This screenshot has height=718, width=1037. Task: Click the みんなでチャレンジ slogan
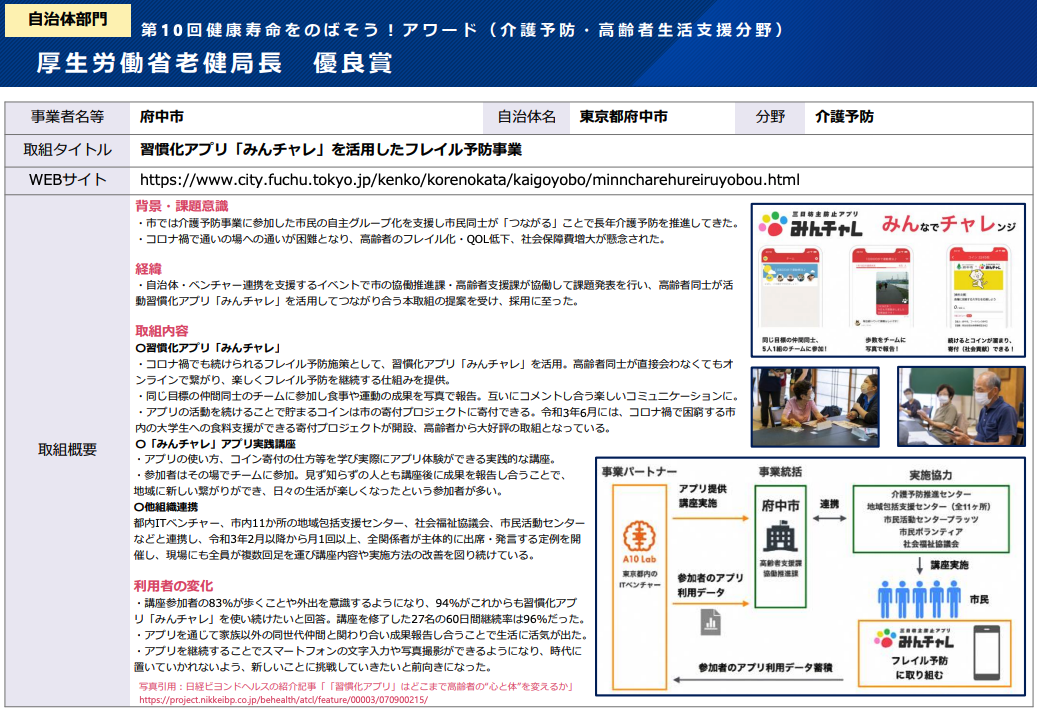pos(948,225)
